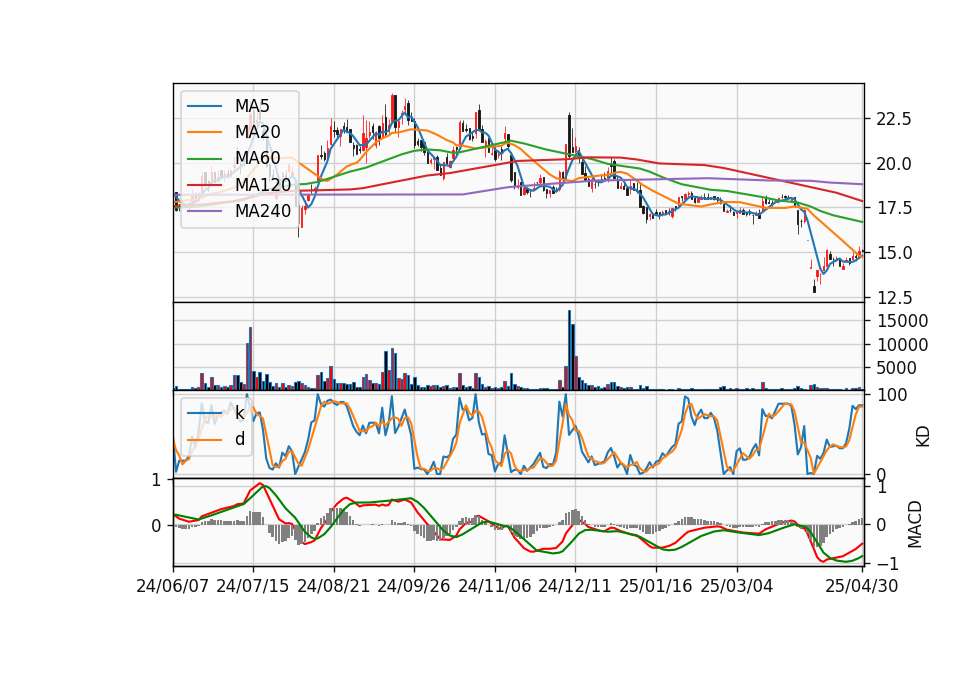This screenshot has height=690, width=960.
Task: Click the 24/06/07 date axis label
Action: (173, 586)
